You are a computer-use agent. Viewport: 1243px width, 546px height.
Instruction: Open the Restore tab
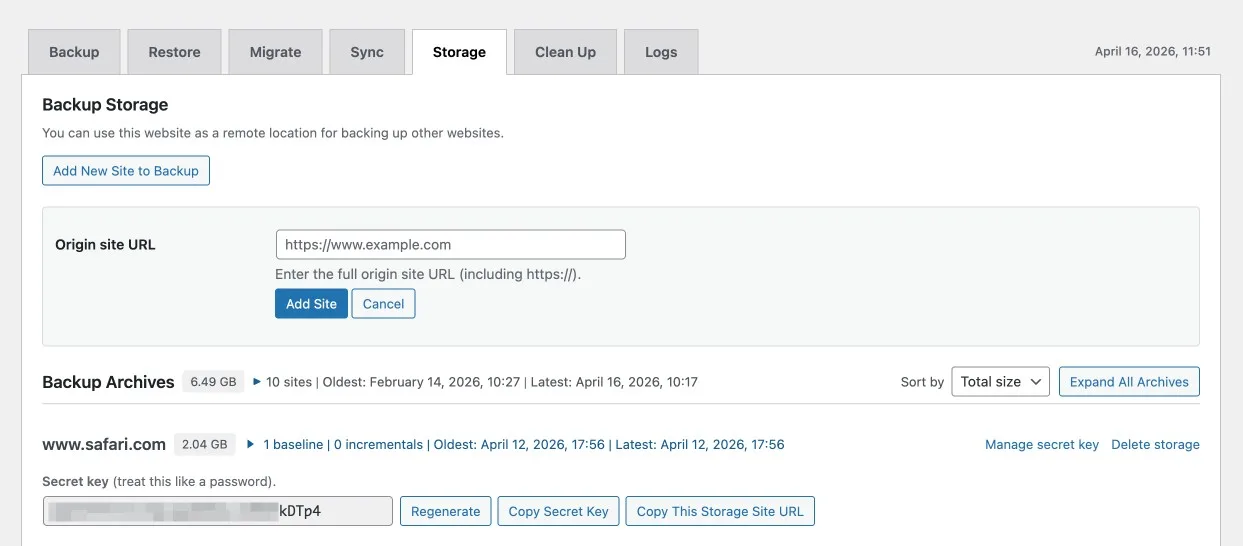point(174,52)
